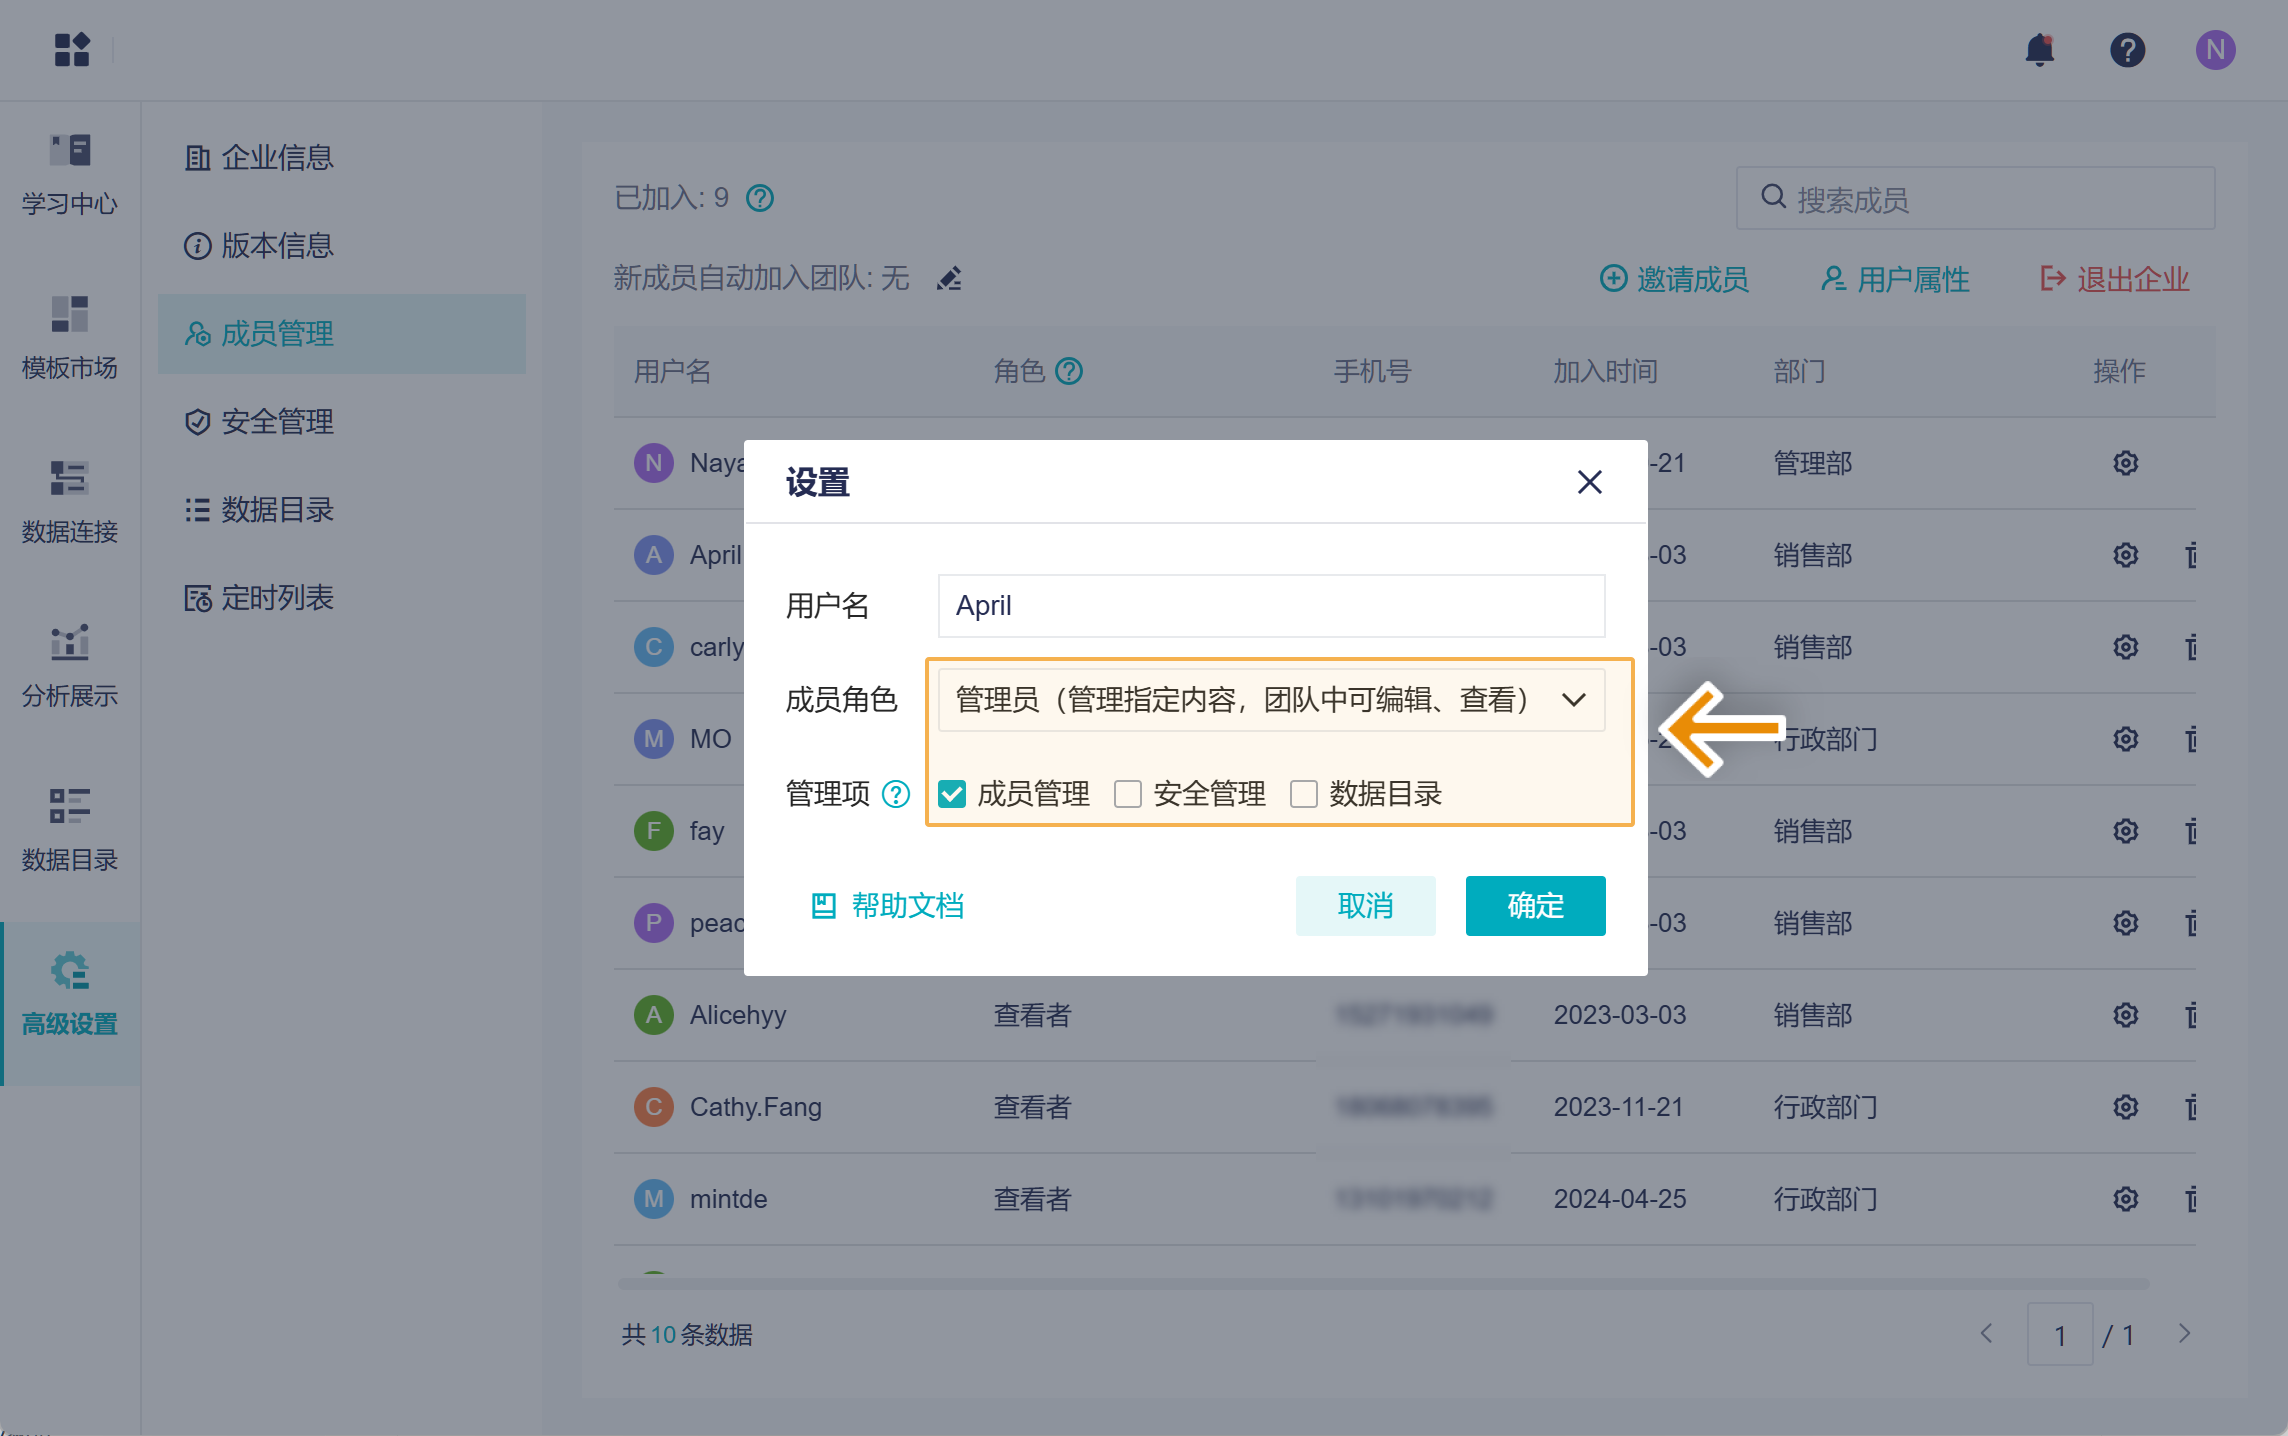Click edit pencil next to 新成员自动加入团队

point(949,278)
